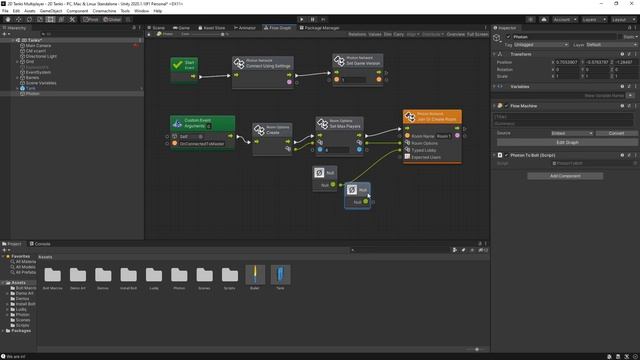
Task: Toggle Flow Machine component enabled checkbox
Action: pos(507,106)
